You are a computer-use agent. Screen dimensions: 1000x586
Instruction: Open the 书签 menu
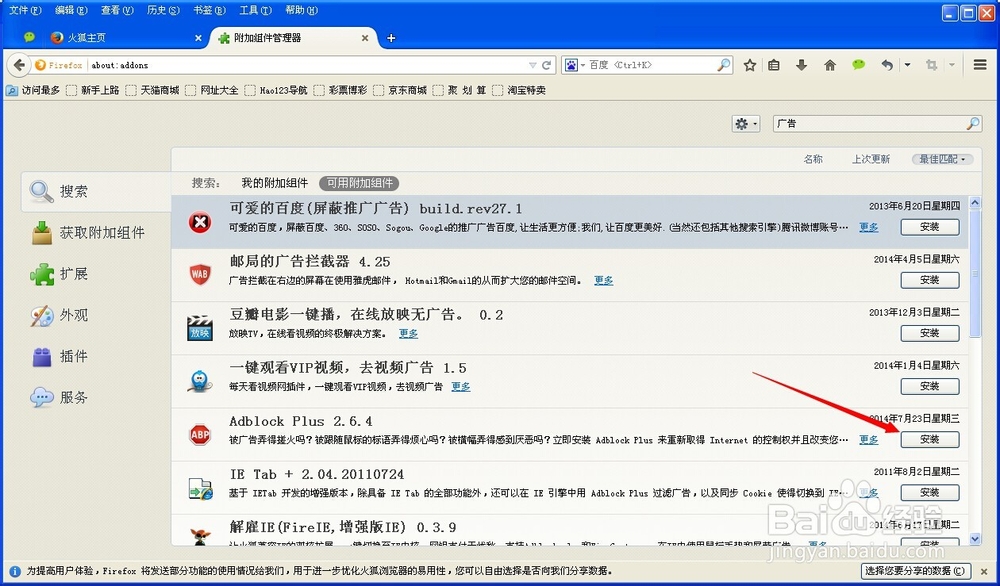tap(209, 10)
